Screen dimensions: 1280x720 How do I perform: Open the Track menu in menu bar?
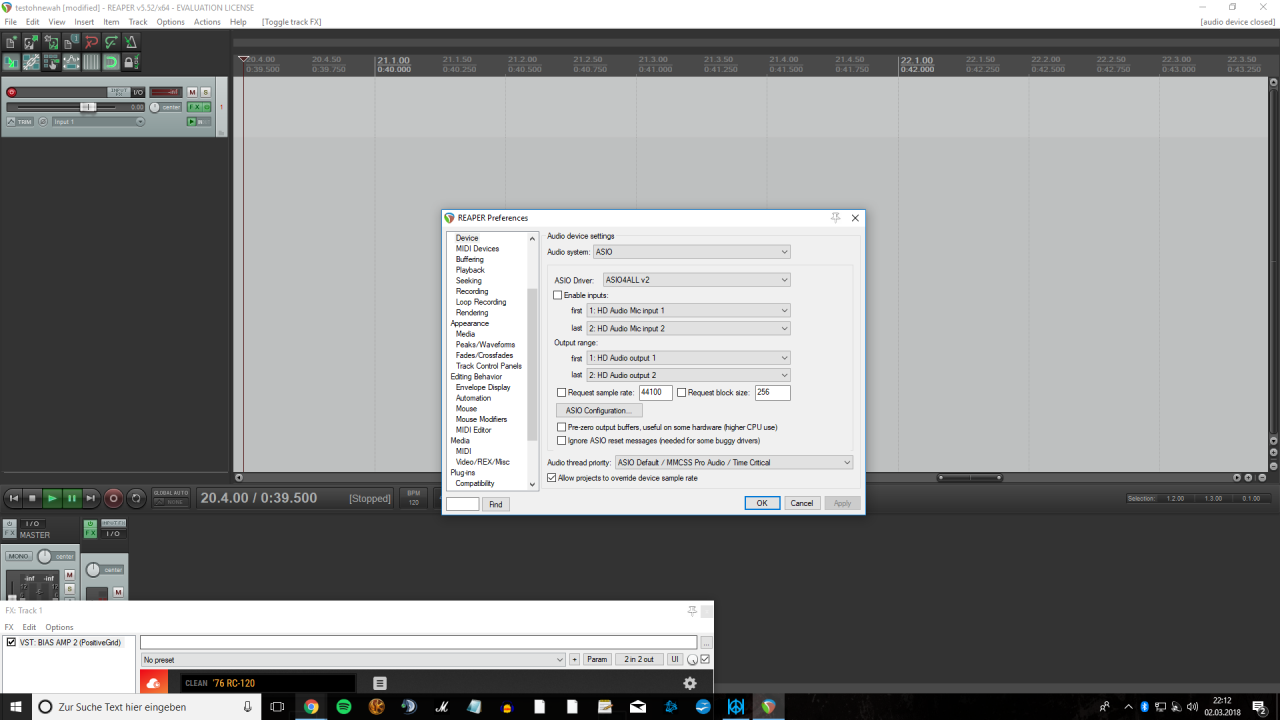coord(137,22)
